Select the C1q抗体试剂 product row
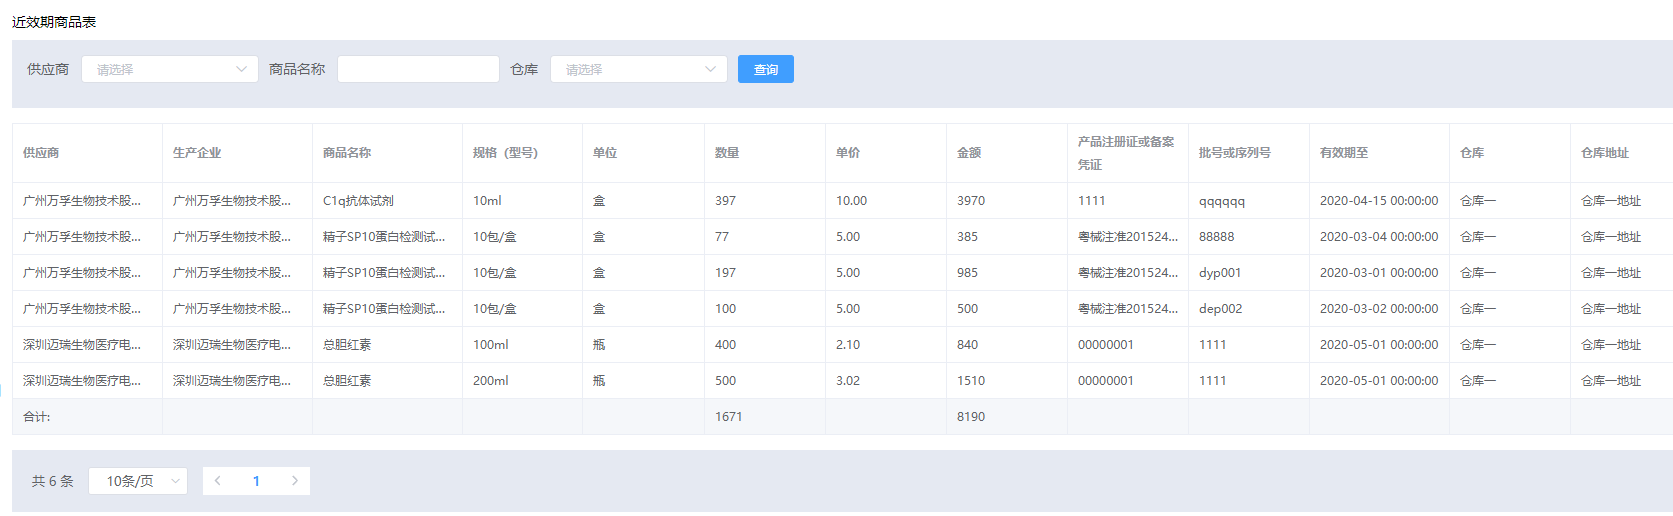The width and height of the screenshot is (1673, 516). 358,201
